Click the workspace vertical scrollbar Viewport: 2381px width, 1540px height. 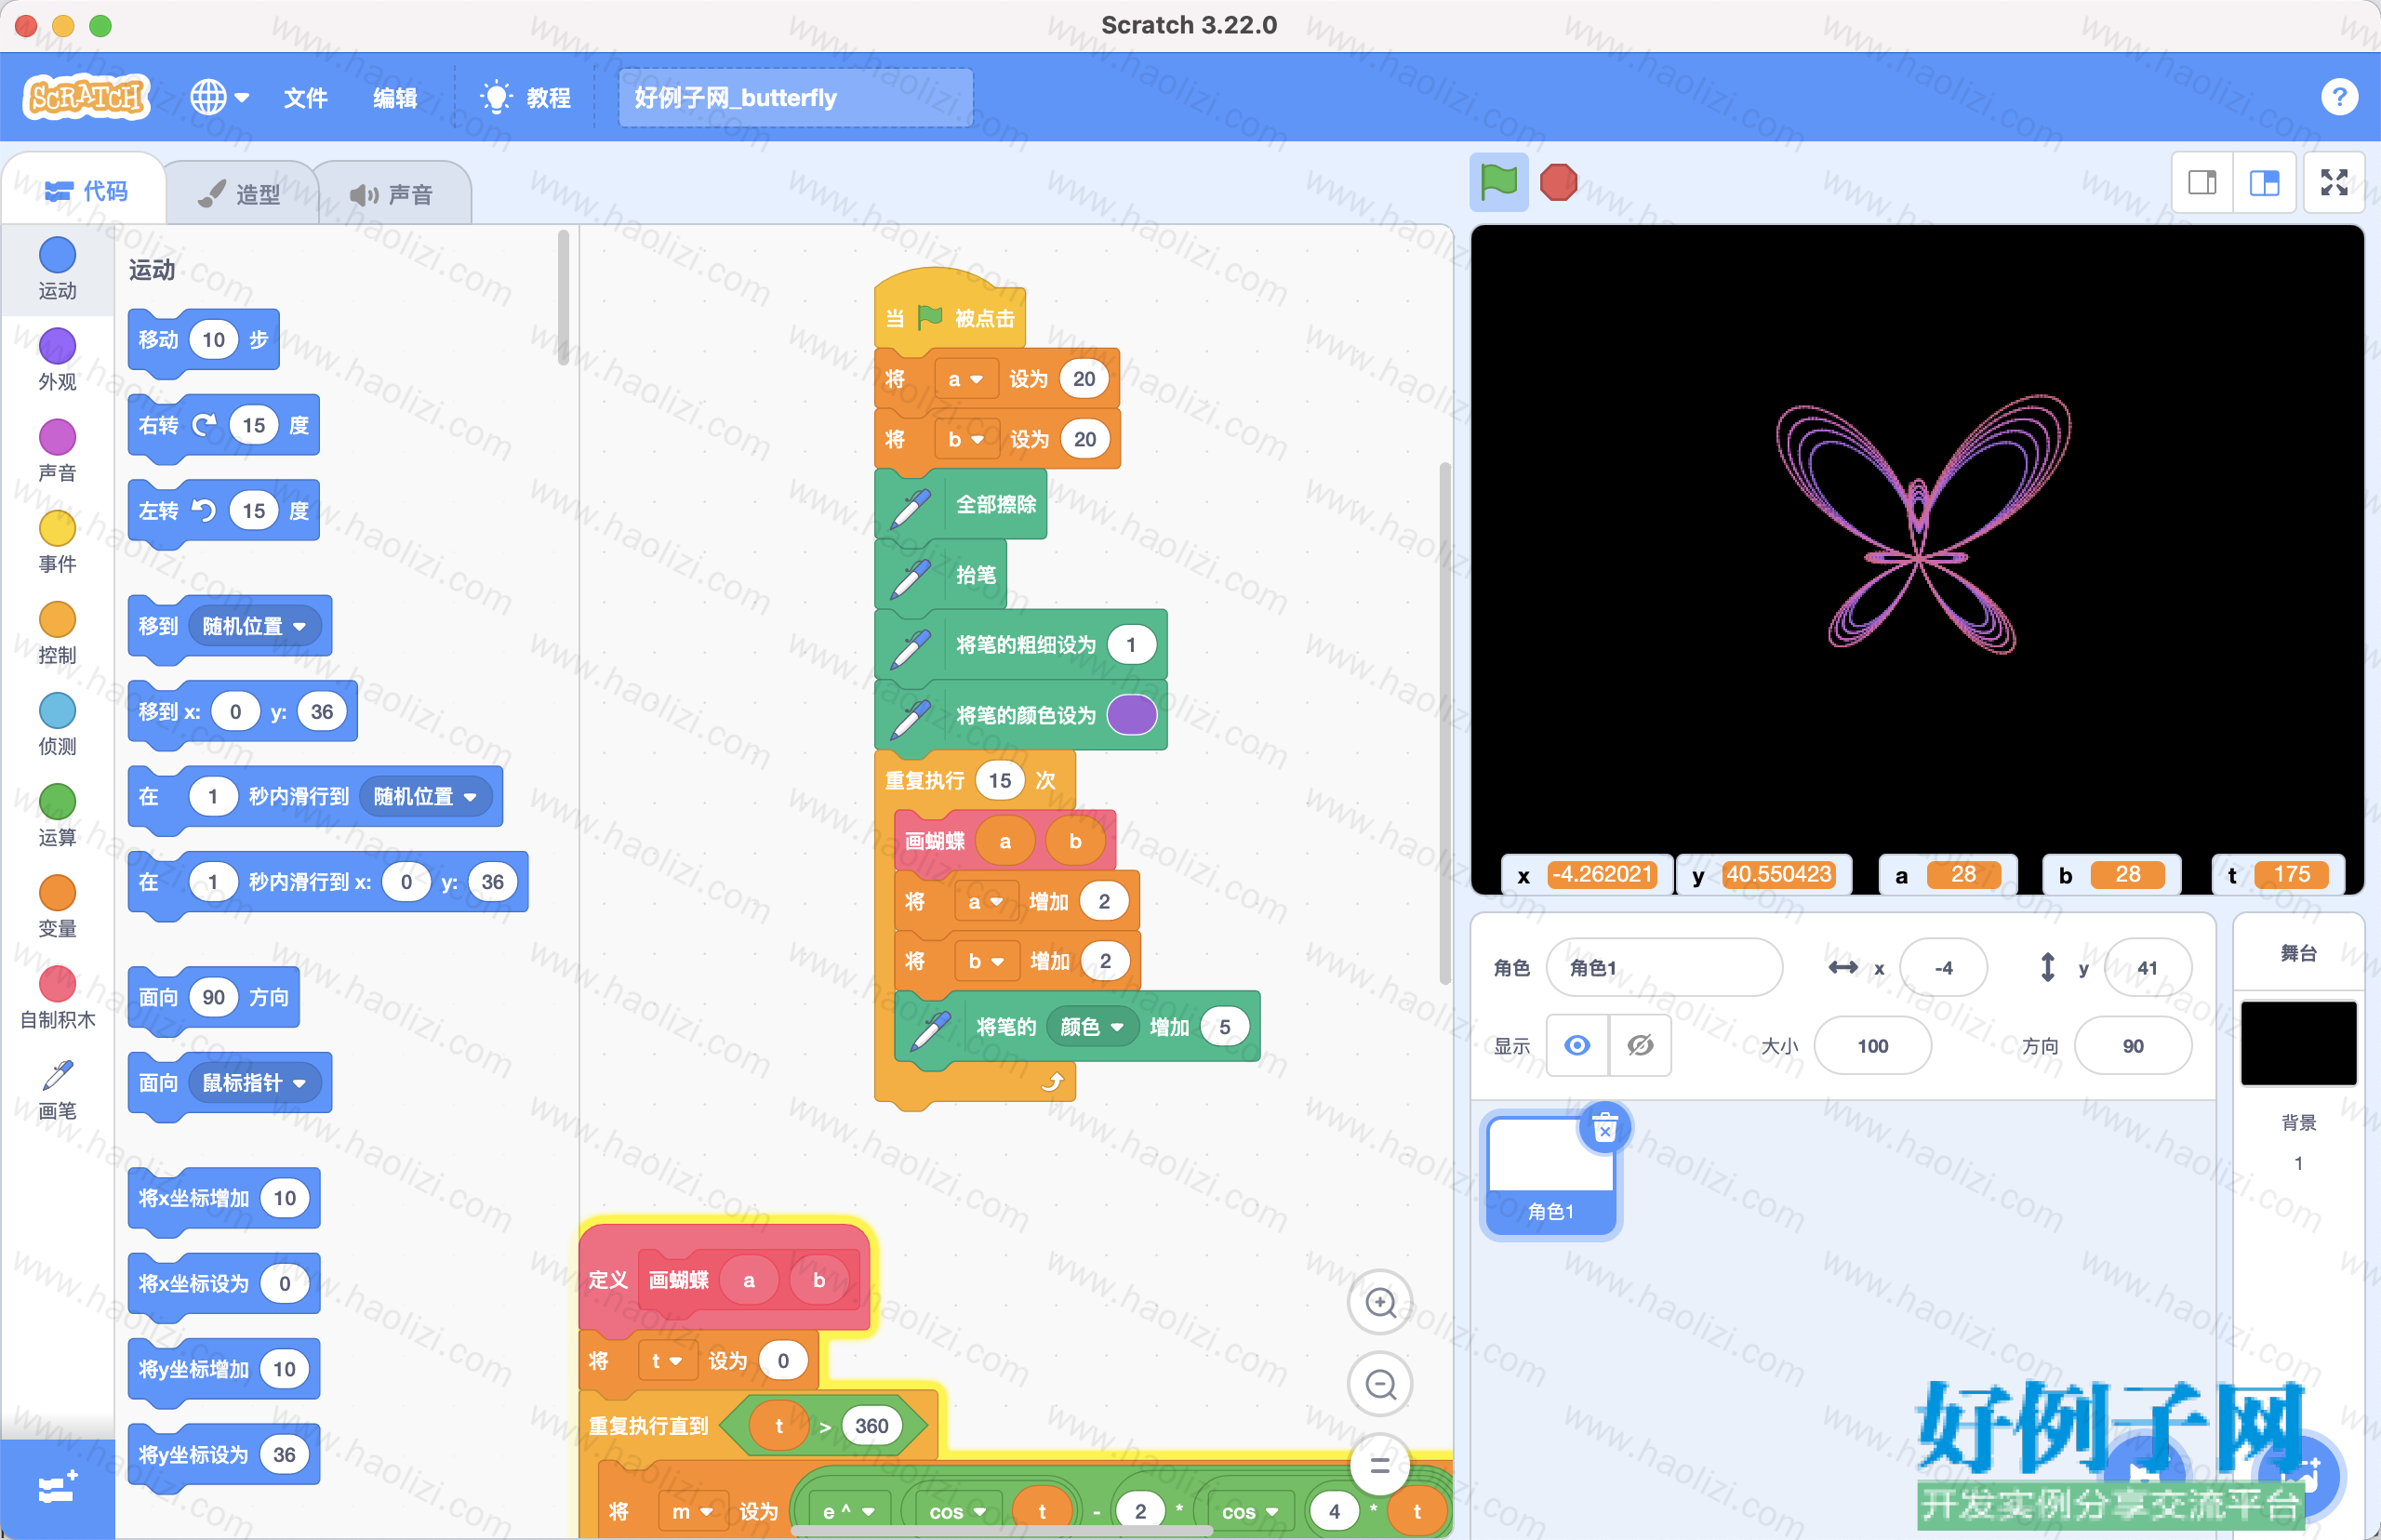click(x=1444, y=722)
